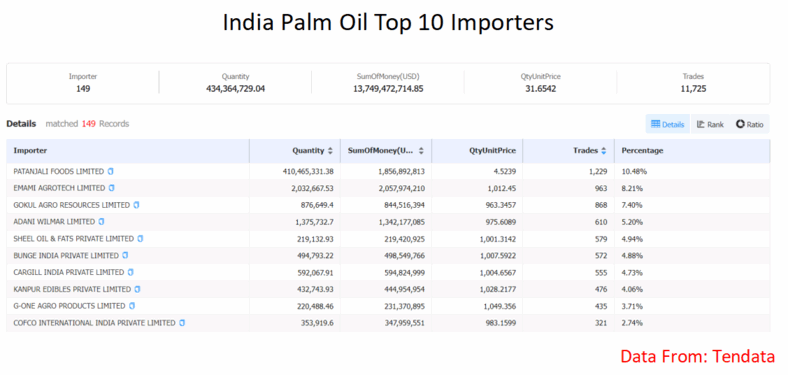Open ADANI WILMAR LIMITED importer entry

coord(54,222)
